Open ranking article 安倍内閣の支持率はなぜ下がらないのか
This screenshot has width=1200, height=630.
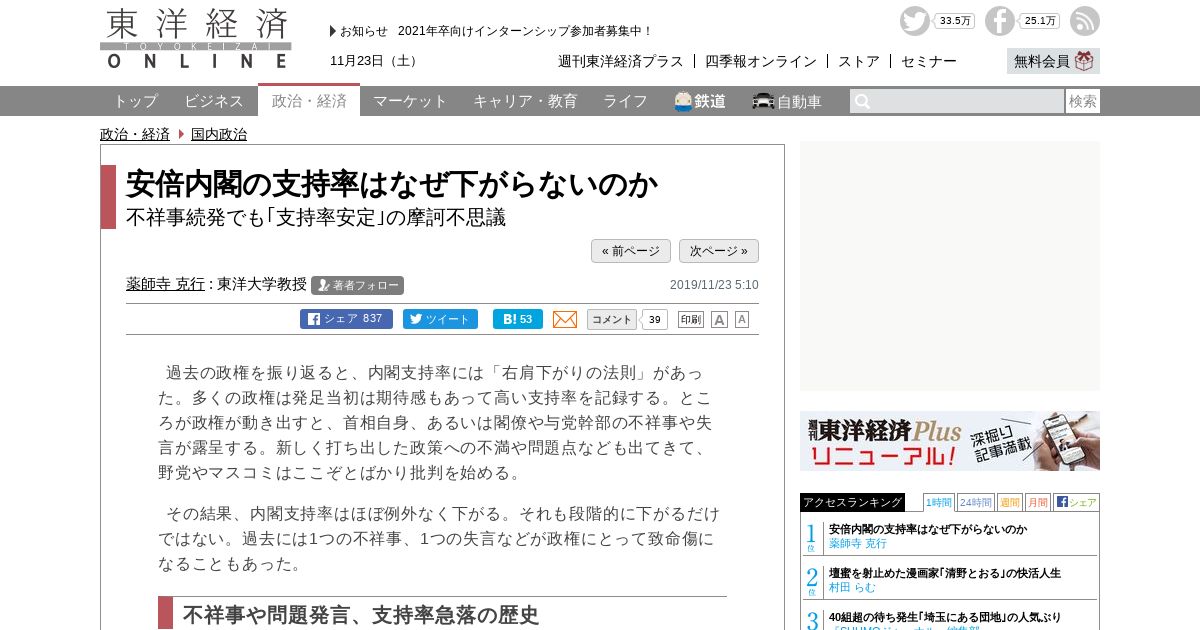point(928,529)
